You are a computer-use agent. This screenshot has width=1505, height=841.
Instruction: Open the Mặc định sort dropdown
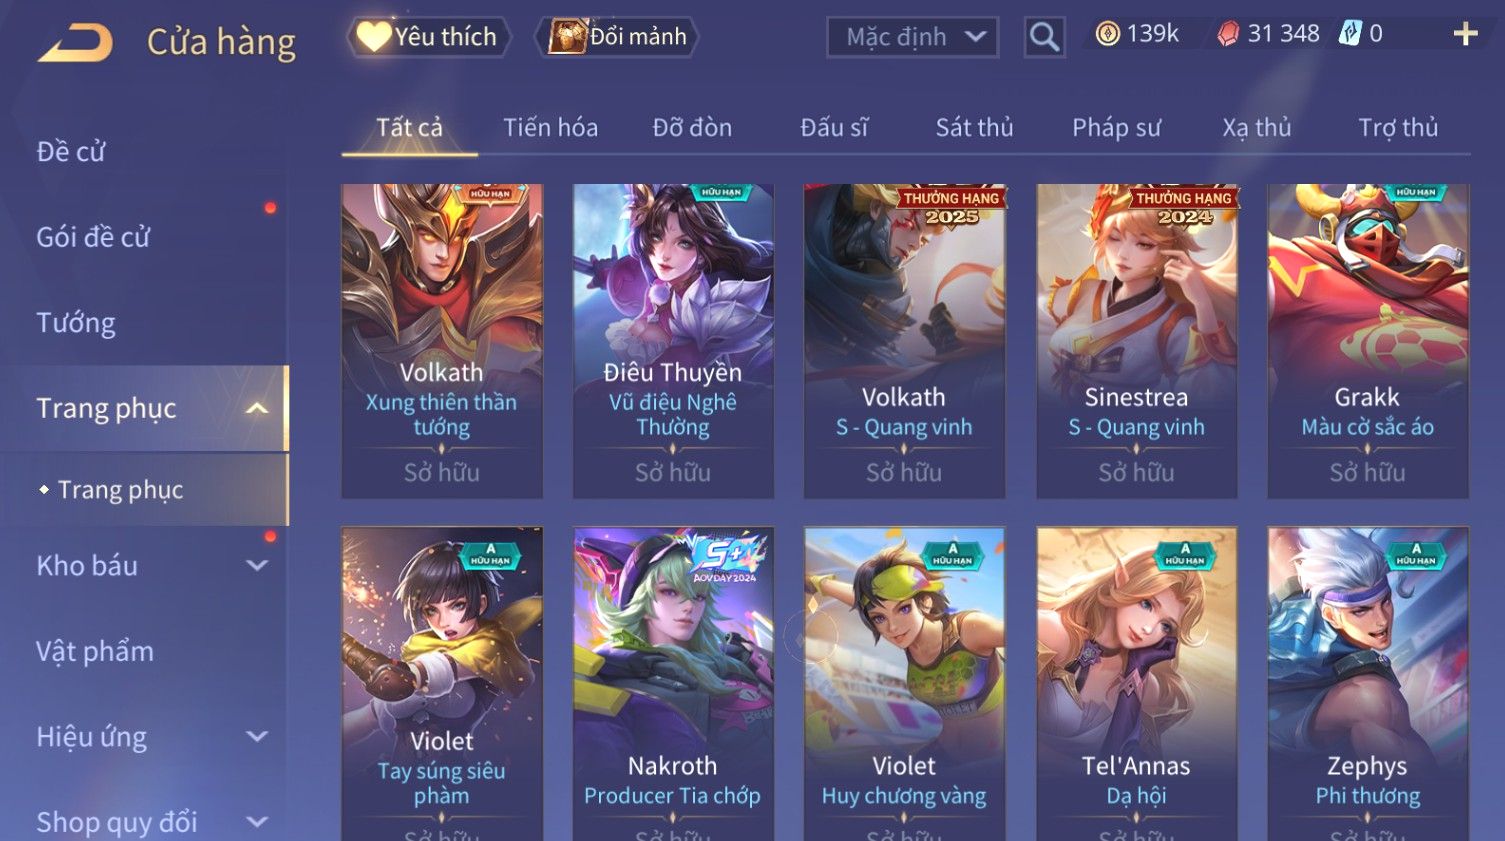[912, 38]
